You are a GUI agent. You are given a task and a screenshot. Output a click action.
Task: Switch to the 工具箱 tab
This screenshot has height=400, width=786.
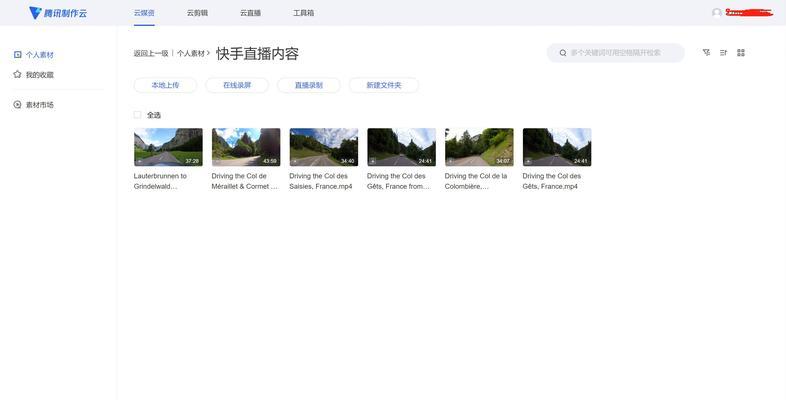(303, 13)
